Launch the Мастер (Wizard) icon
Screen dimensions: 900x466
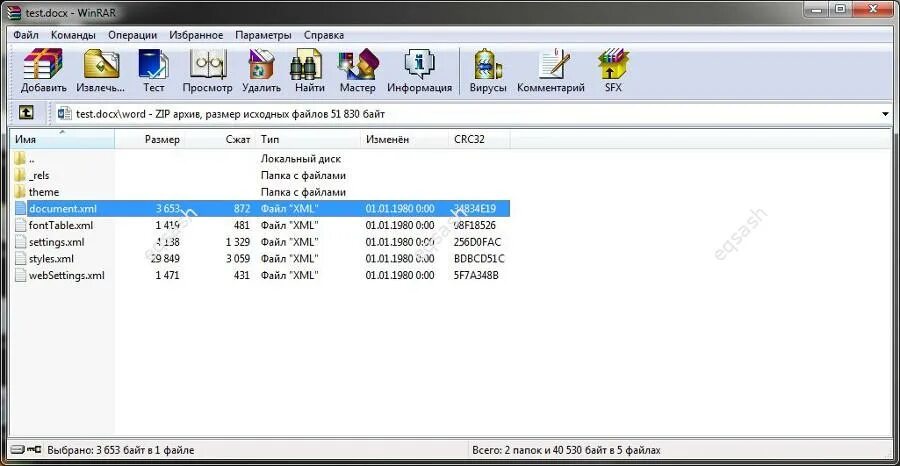pyautogui.click(x=358, y=64)
